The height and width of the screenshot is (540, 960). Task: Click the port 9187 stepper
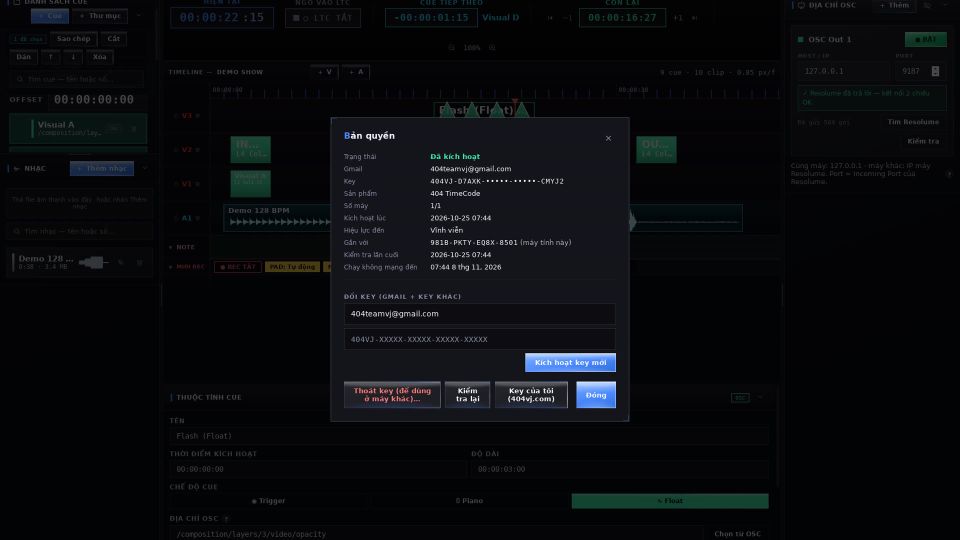pos(935,72)
